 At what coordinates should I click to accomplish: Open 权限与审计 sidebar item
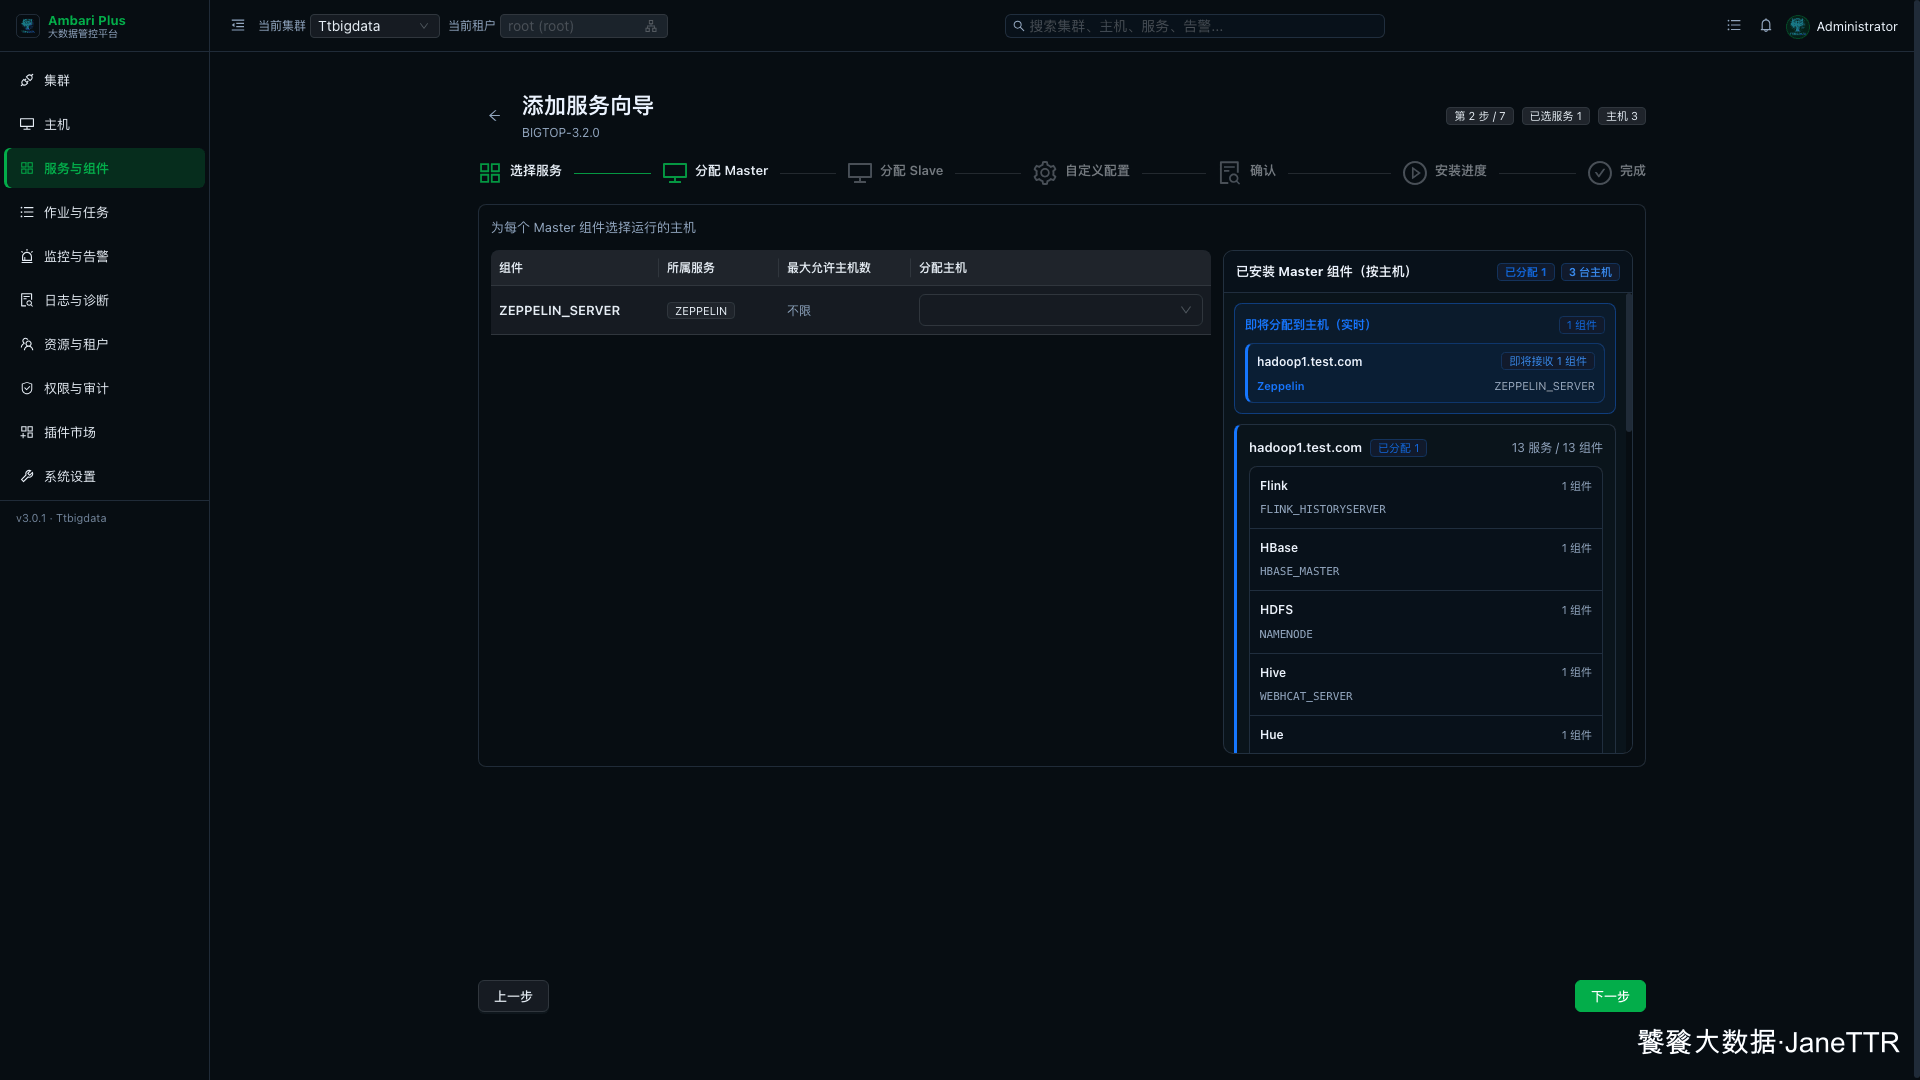tap(105, 388)
